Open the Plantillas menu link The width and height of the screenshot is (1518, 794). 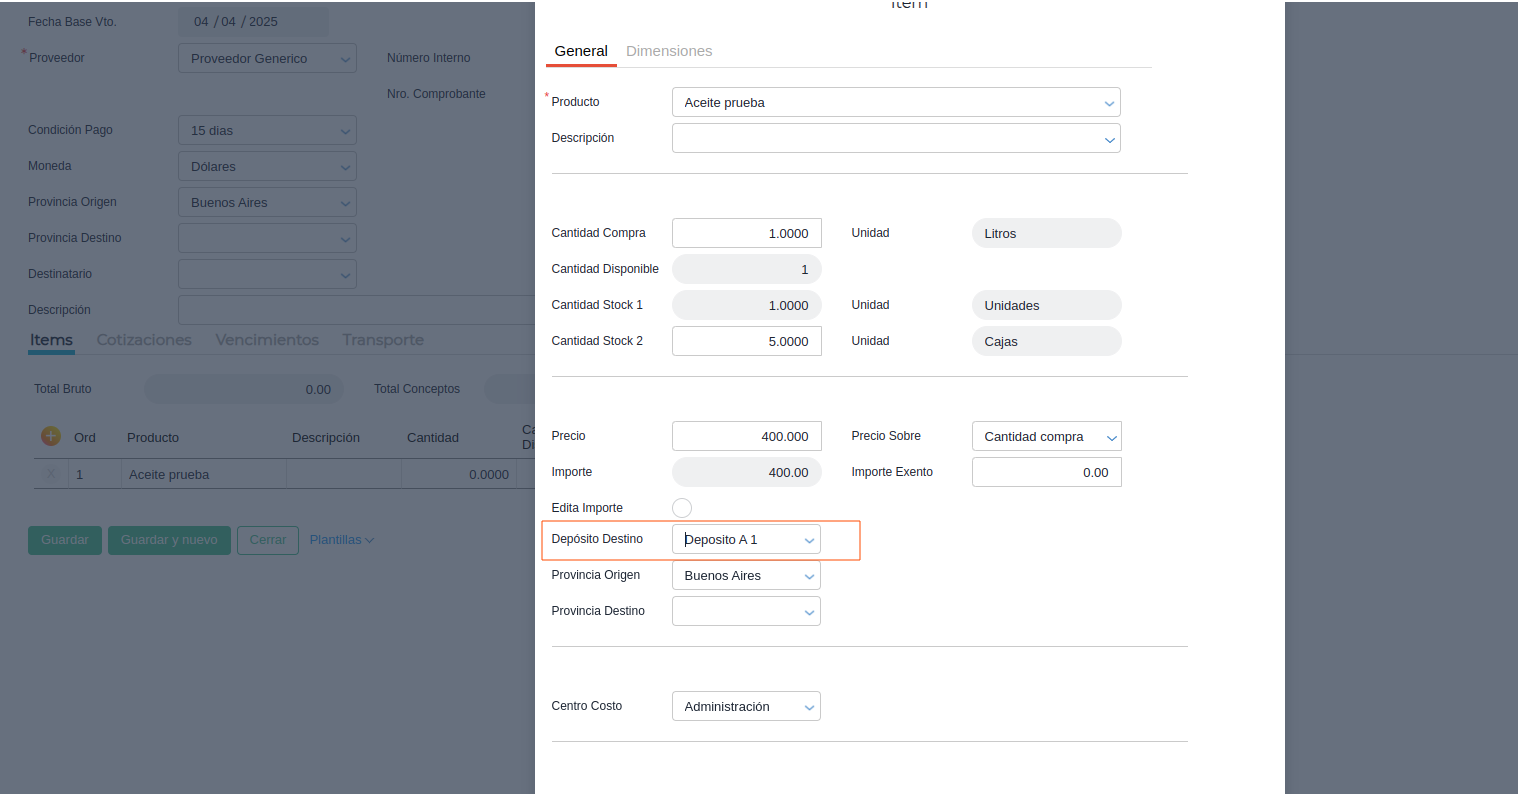click(341, 540)
